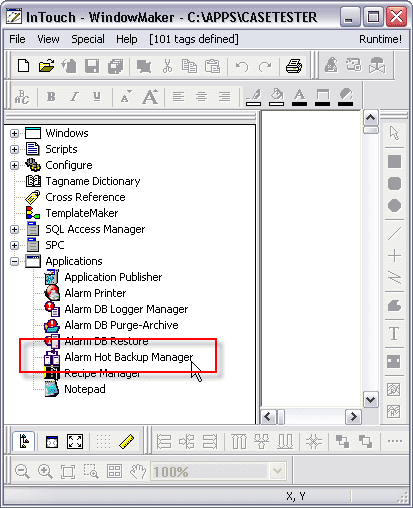
Task: Open the zoom percentage dropdown
Action: tap(277, 471)
